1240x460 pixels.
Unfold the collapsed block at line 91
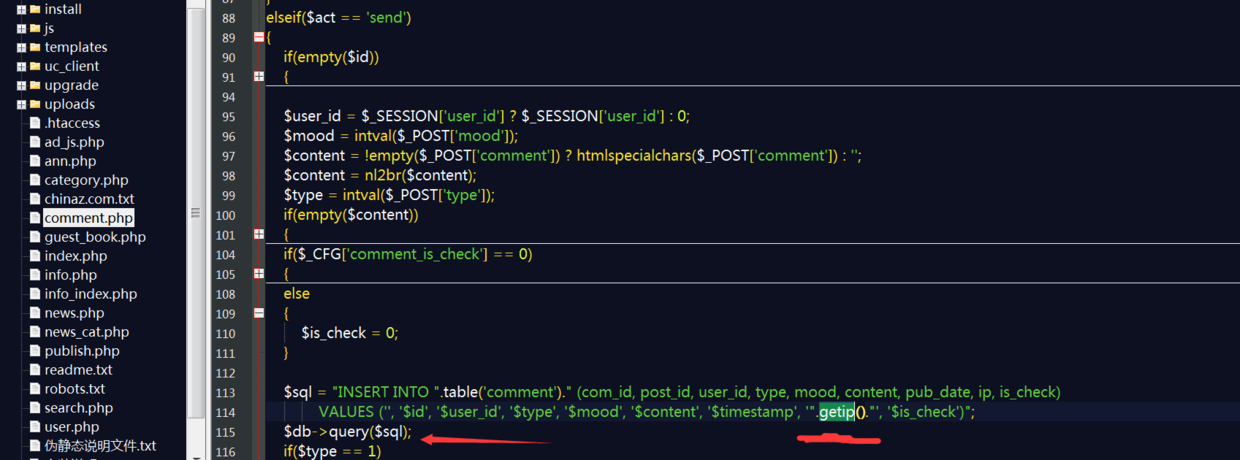pos(259,76)
